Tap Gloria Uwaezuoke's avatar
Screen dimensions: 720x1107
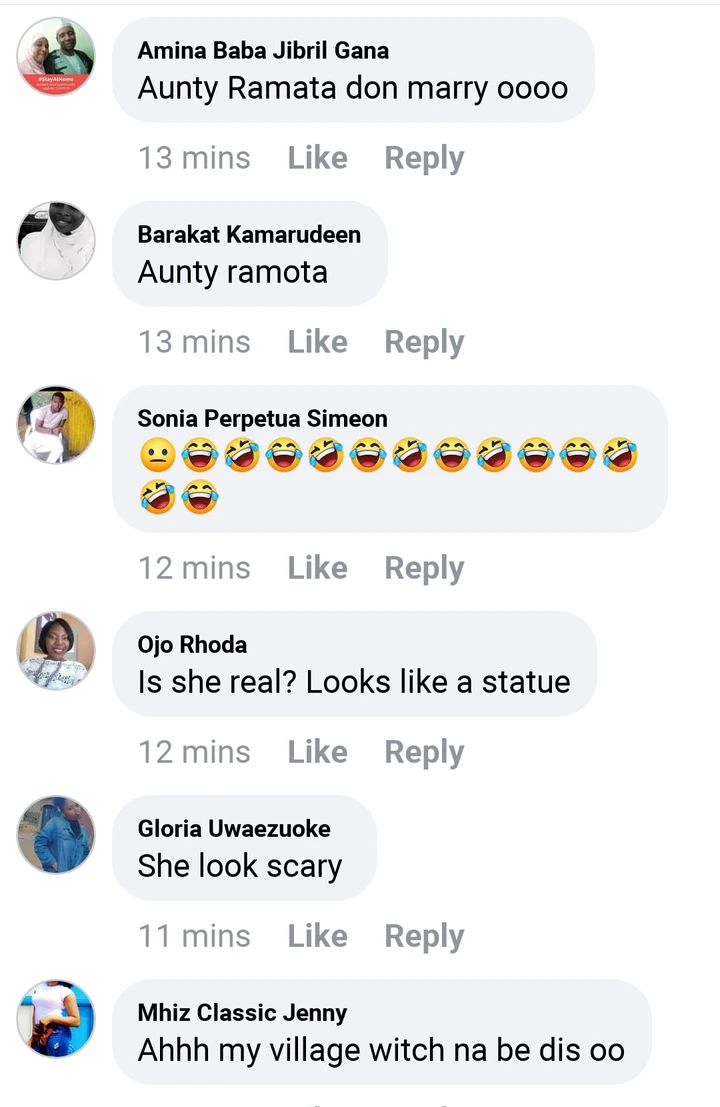click(56, 835)
